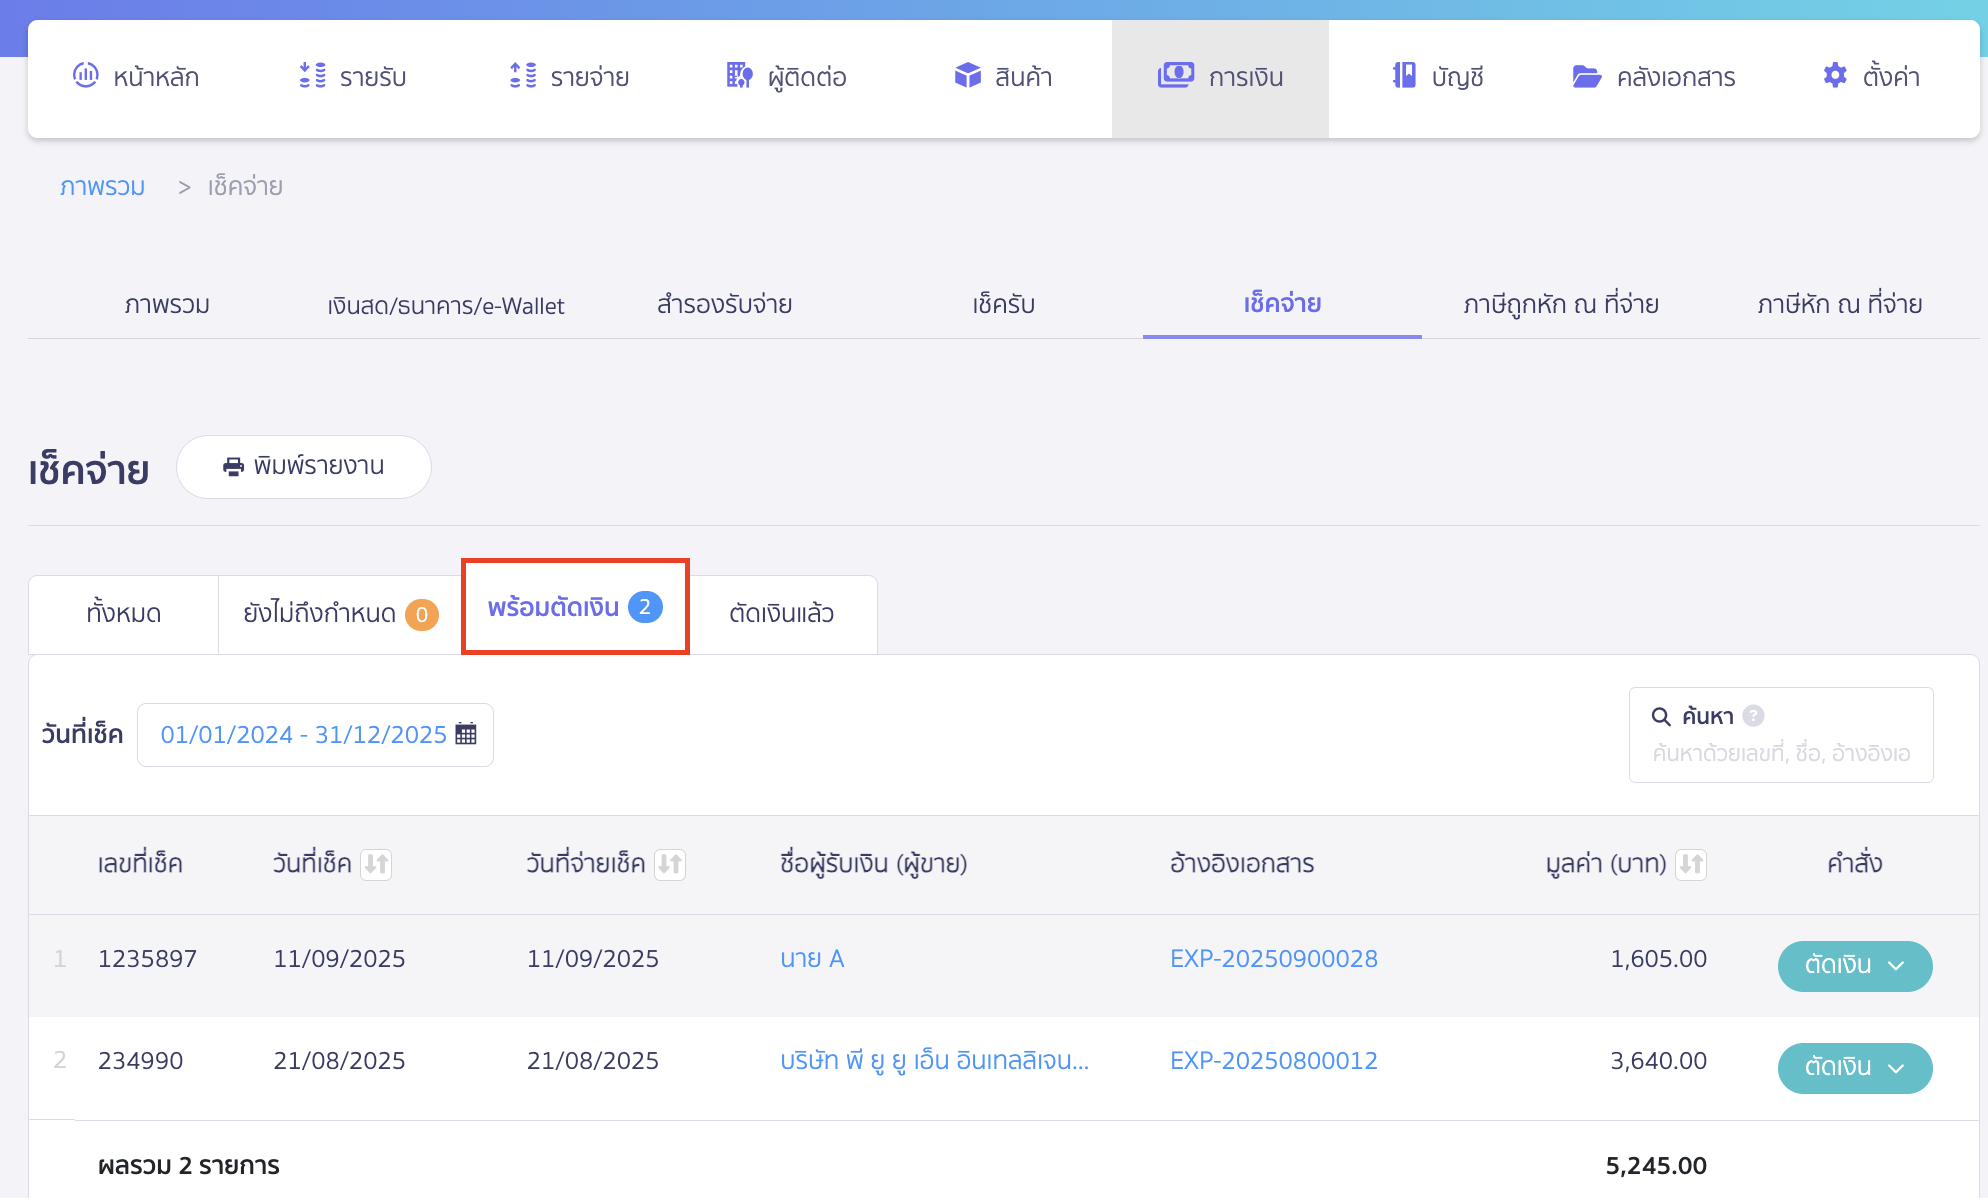Screen dimensions: 1988x1198
Task: Click the พิมพ์รายงาน print report button
Action: [x=304, y=466]
